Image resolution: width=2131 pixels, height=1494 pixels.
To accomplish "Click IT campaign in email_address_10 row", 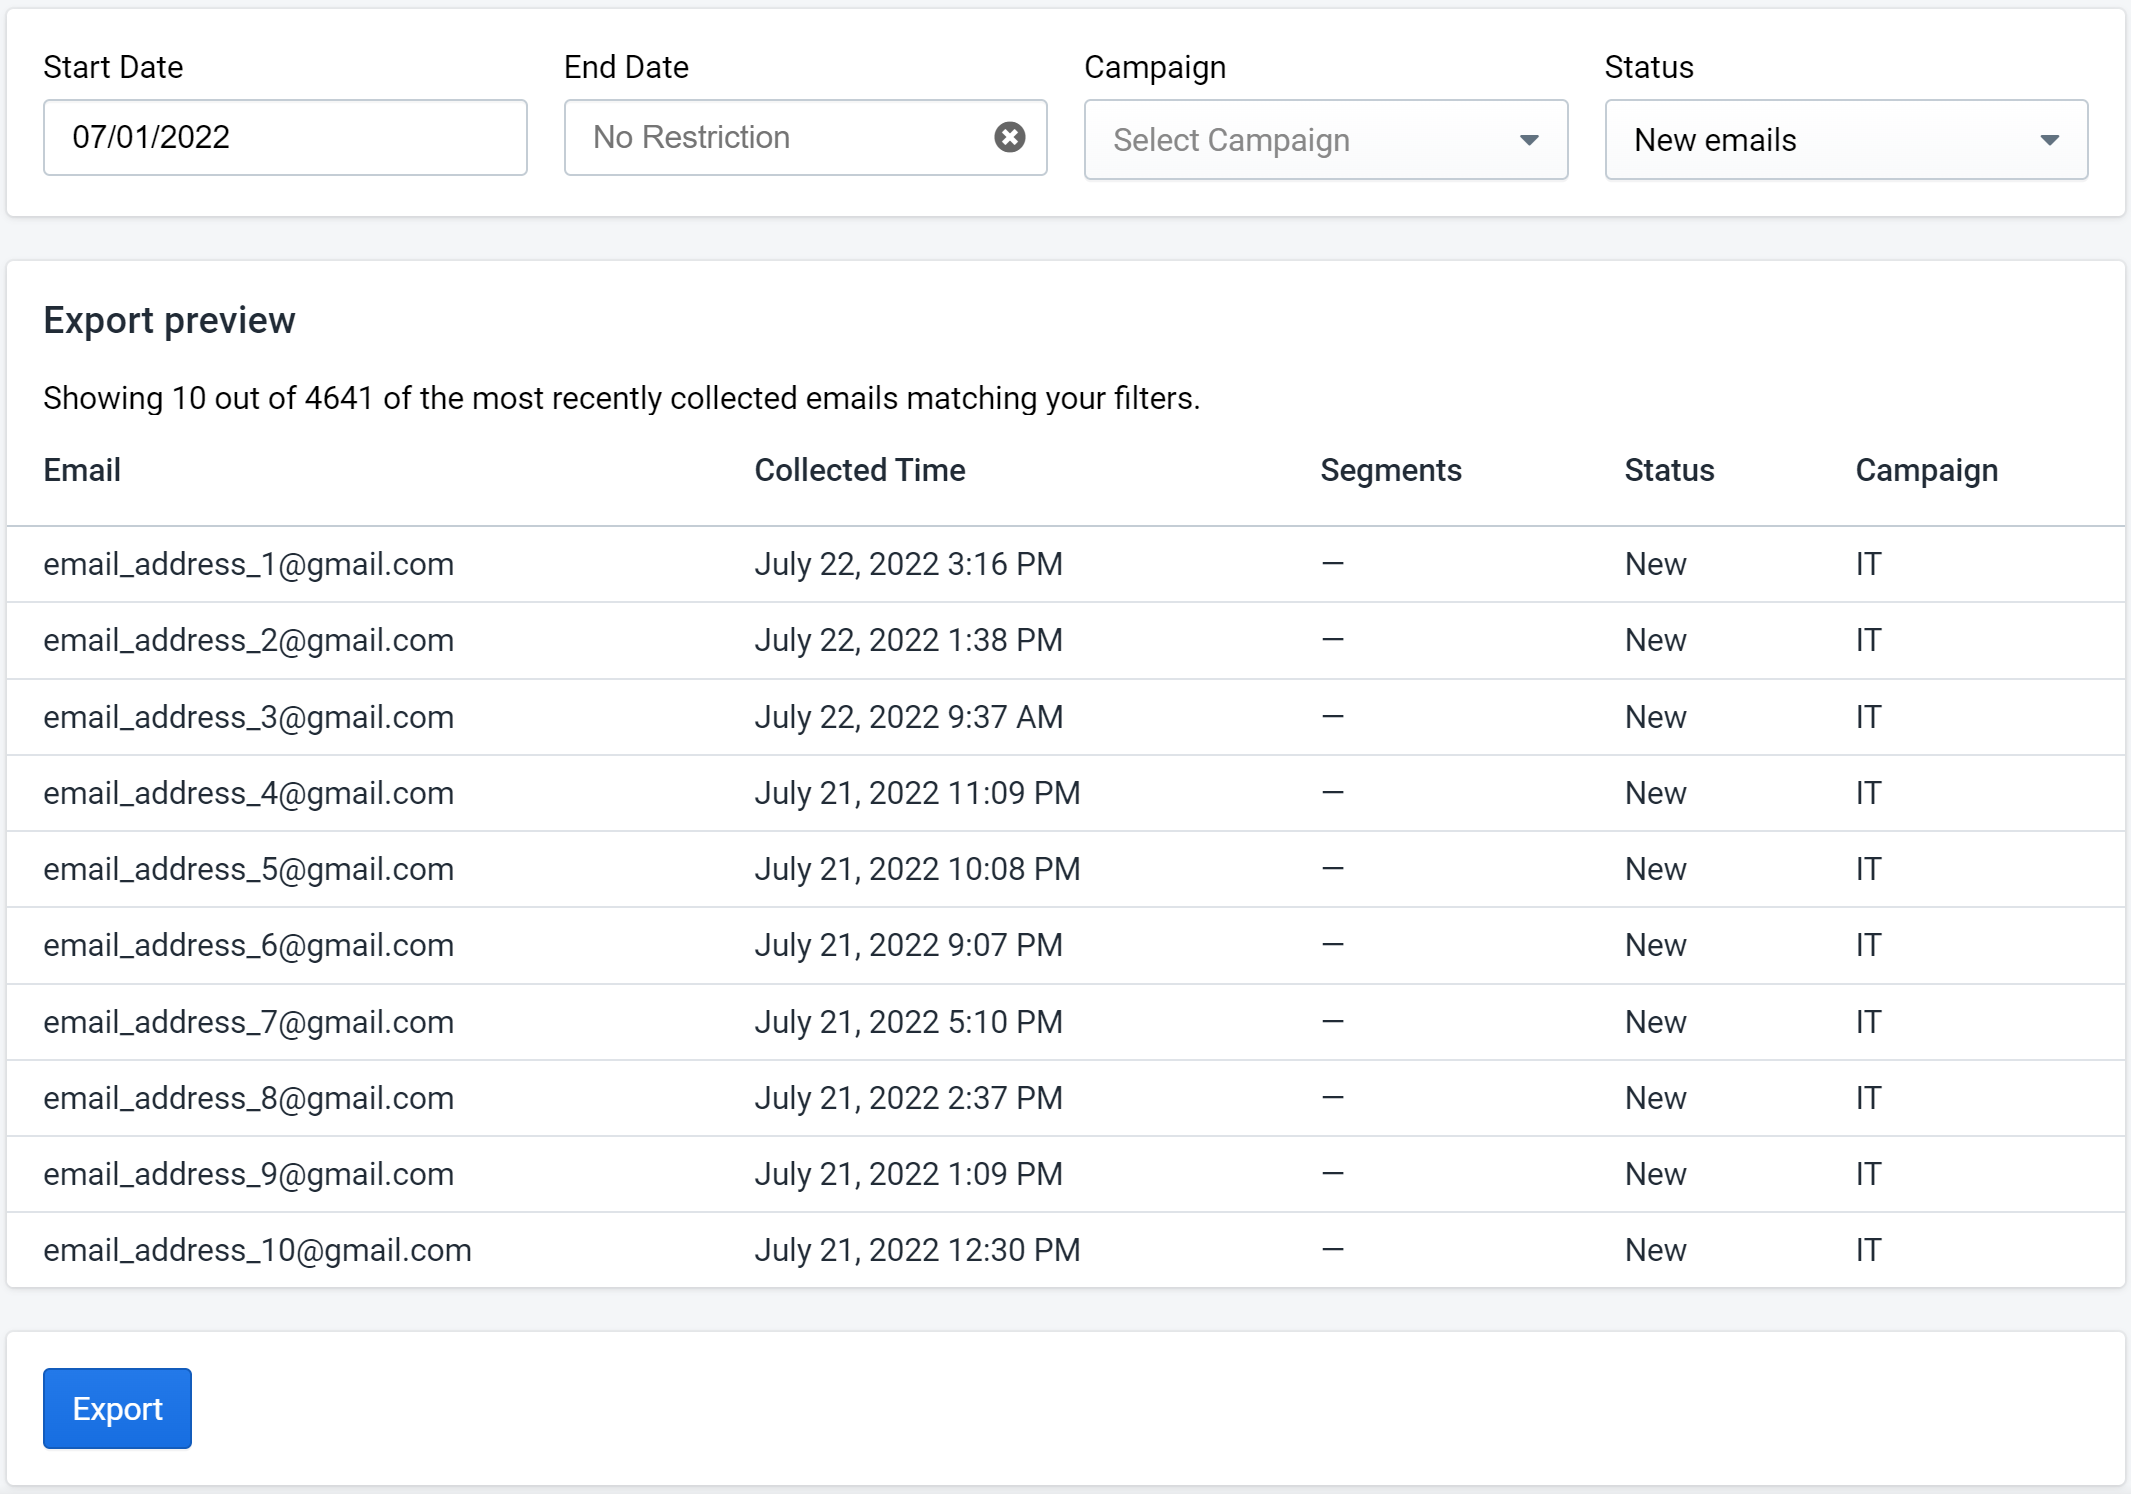I will tap(1868, 1250).
